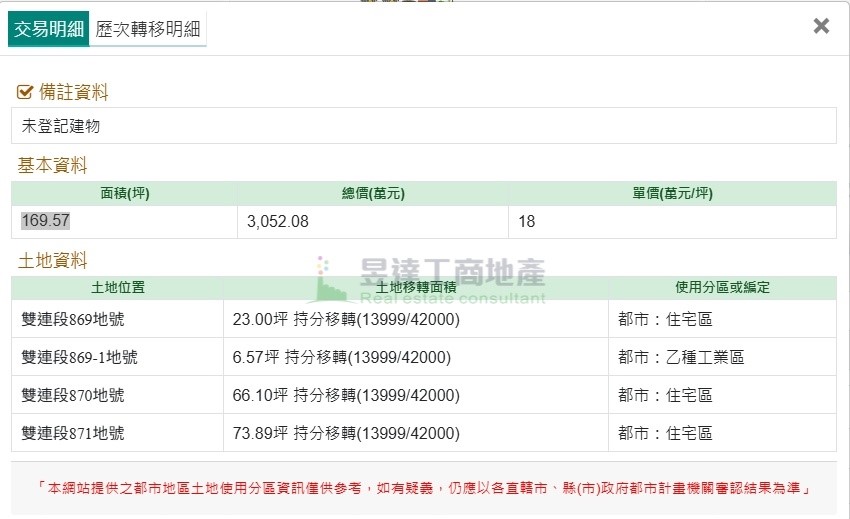Image resolution: width=850 pixels, height=519 pixels.
Task: Switch to the 交易明細 tab
Action: pyautogui.click(x=49, y=29)
